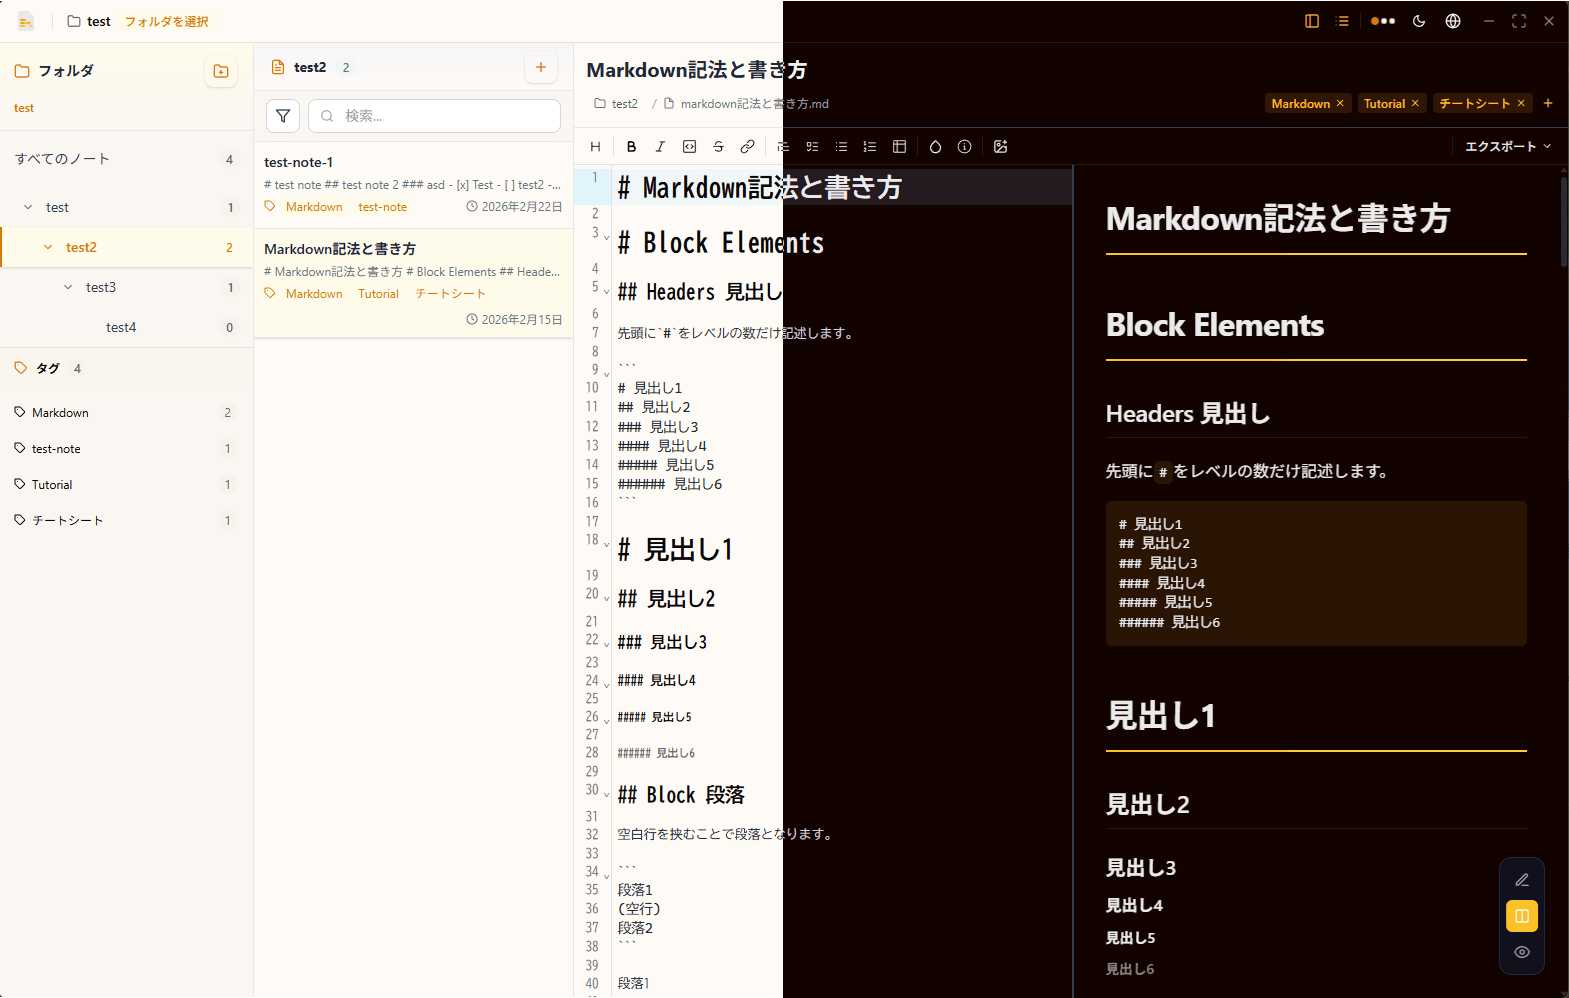
Task: Collapse the test3 folder chevron
Action: (x=68, y=287)
